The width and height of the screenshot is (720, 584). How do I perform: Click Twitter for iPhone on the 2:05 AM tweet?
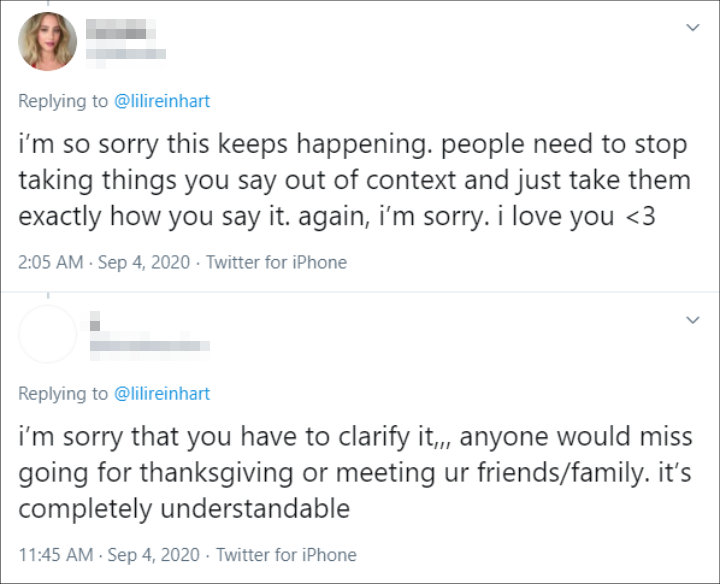[x=276, y=263]
